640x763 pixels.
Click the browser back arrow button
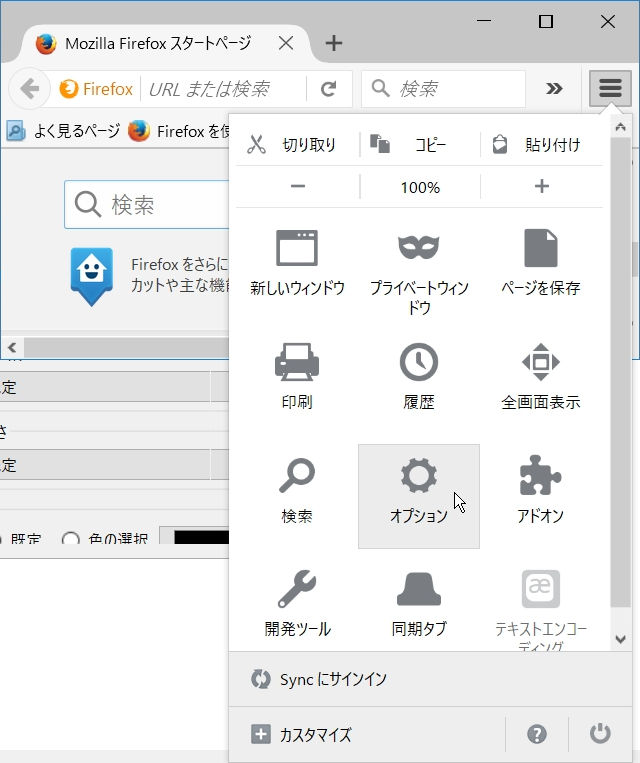30,89
